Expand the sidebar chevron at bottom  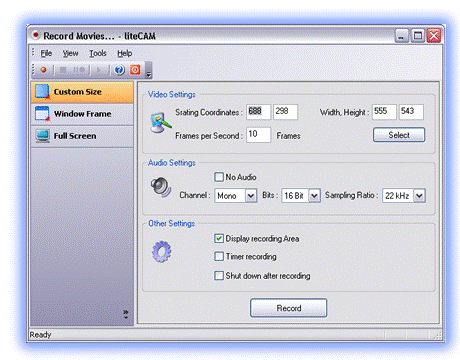coord(126,314)
